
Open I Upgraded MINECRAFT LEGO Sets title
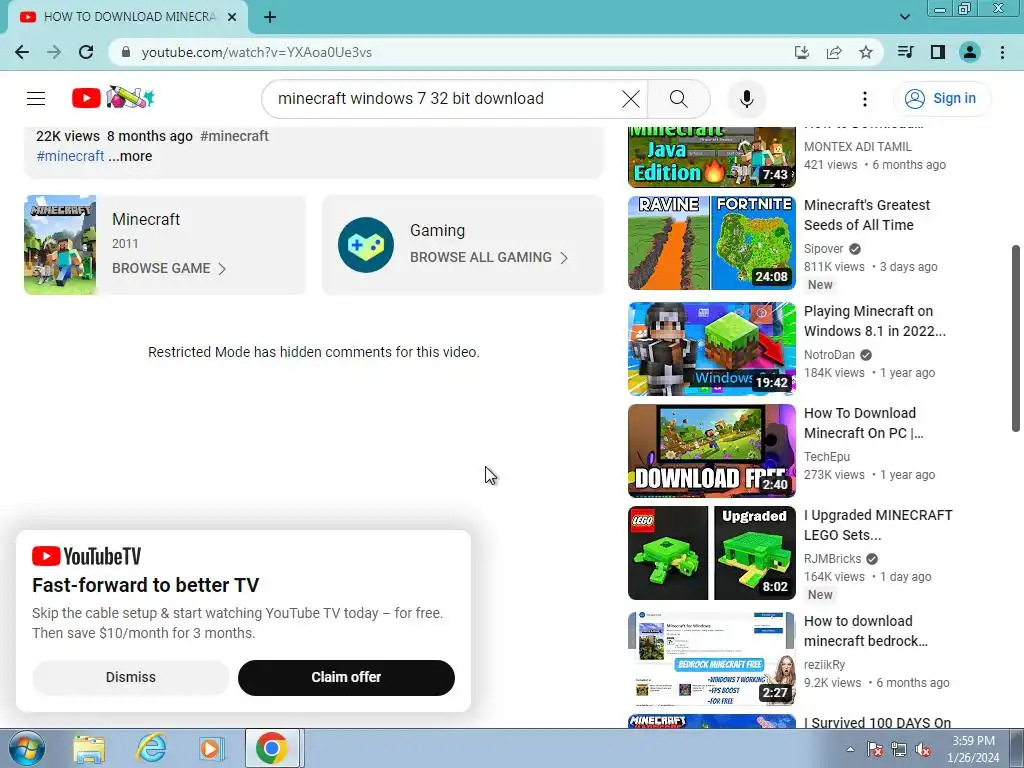(x=878, y=525)
